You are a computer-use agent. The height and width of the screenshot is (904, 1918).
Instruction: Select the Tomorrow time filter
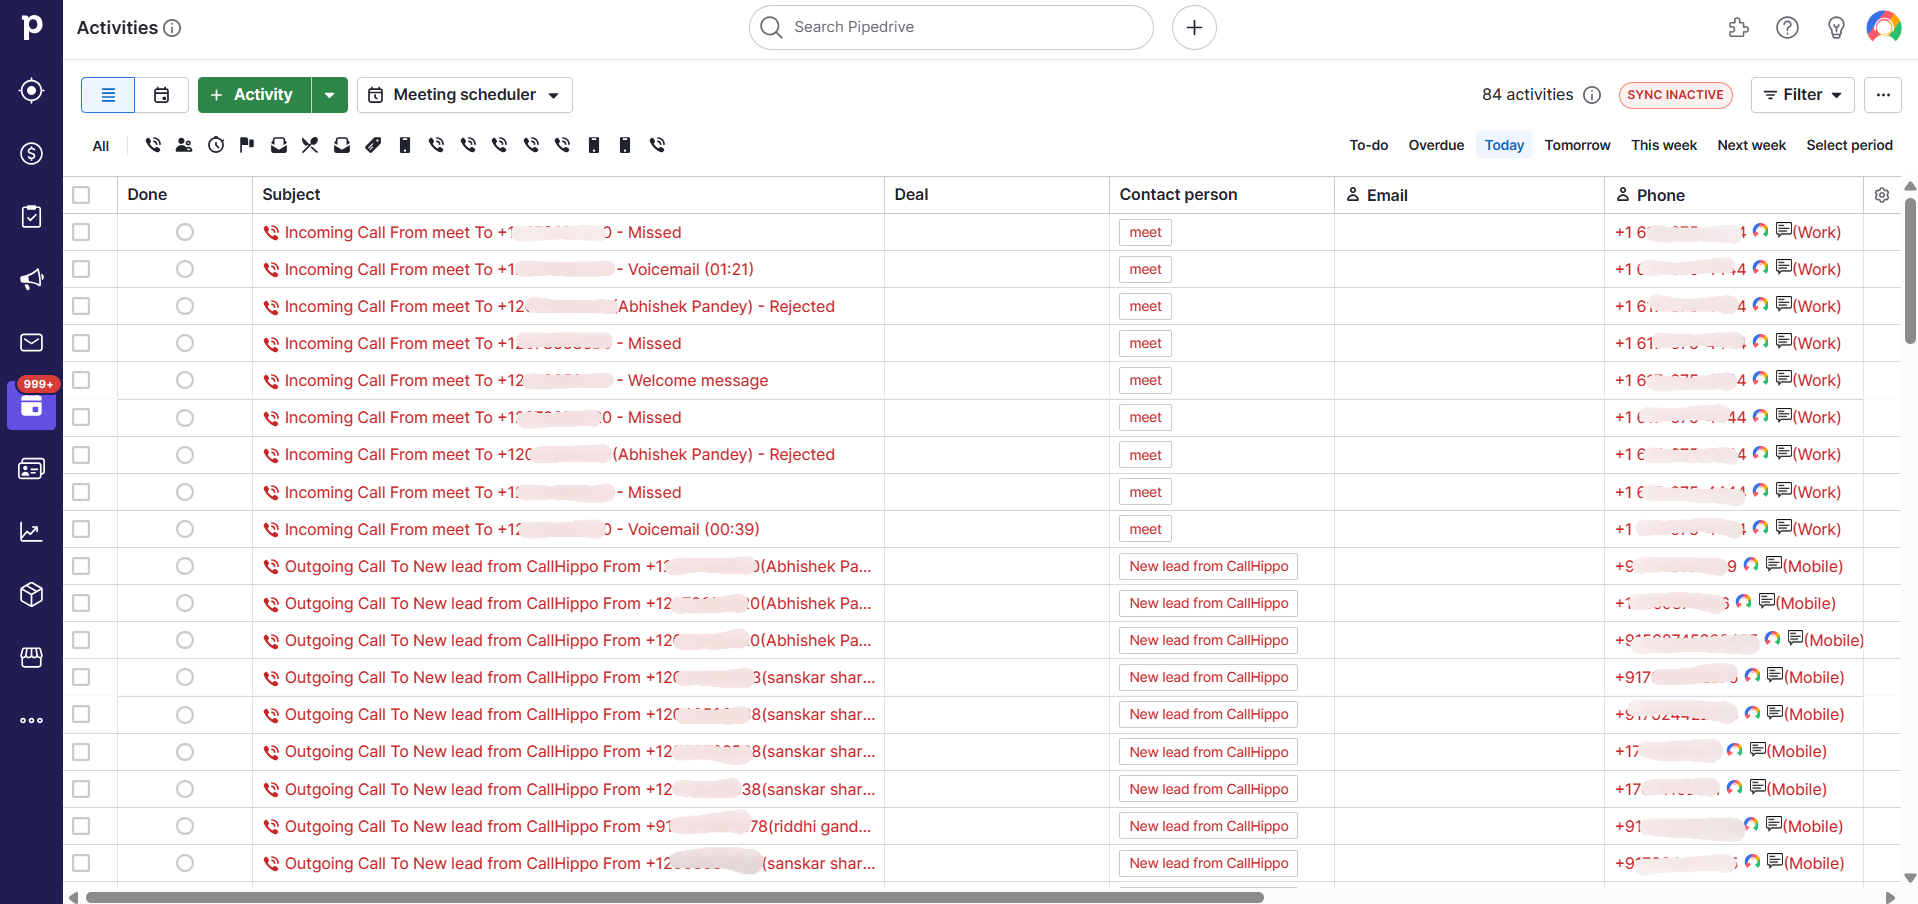click(1577, 145)
